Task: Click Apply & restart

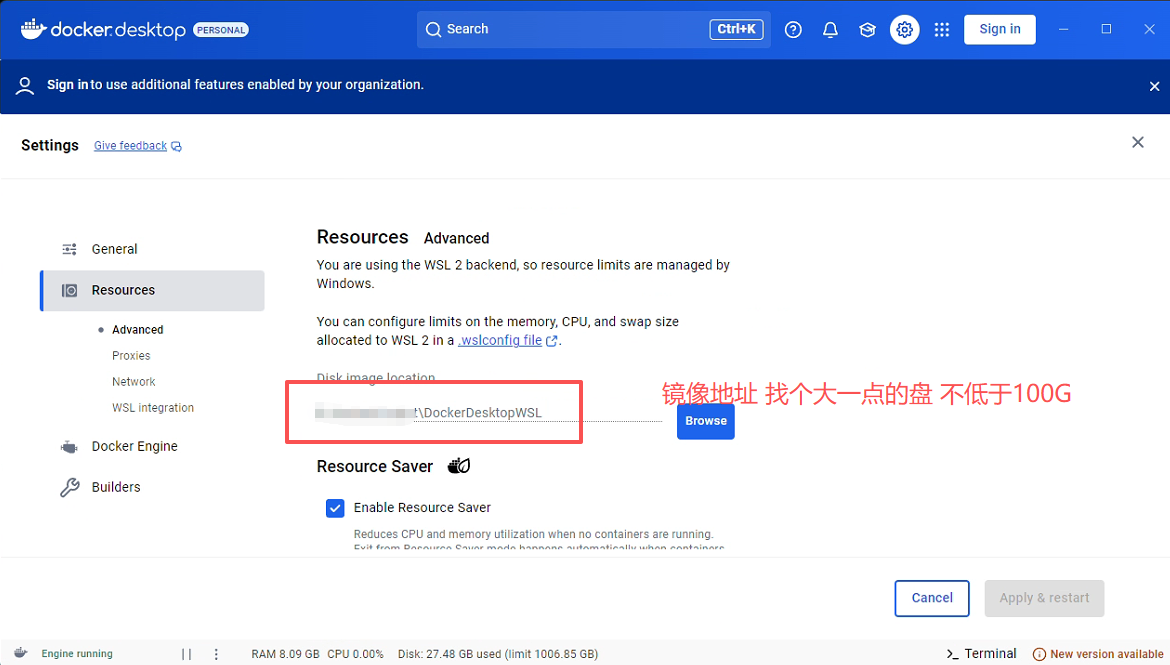Action: click(x=1044, y=598)
